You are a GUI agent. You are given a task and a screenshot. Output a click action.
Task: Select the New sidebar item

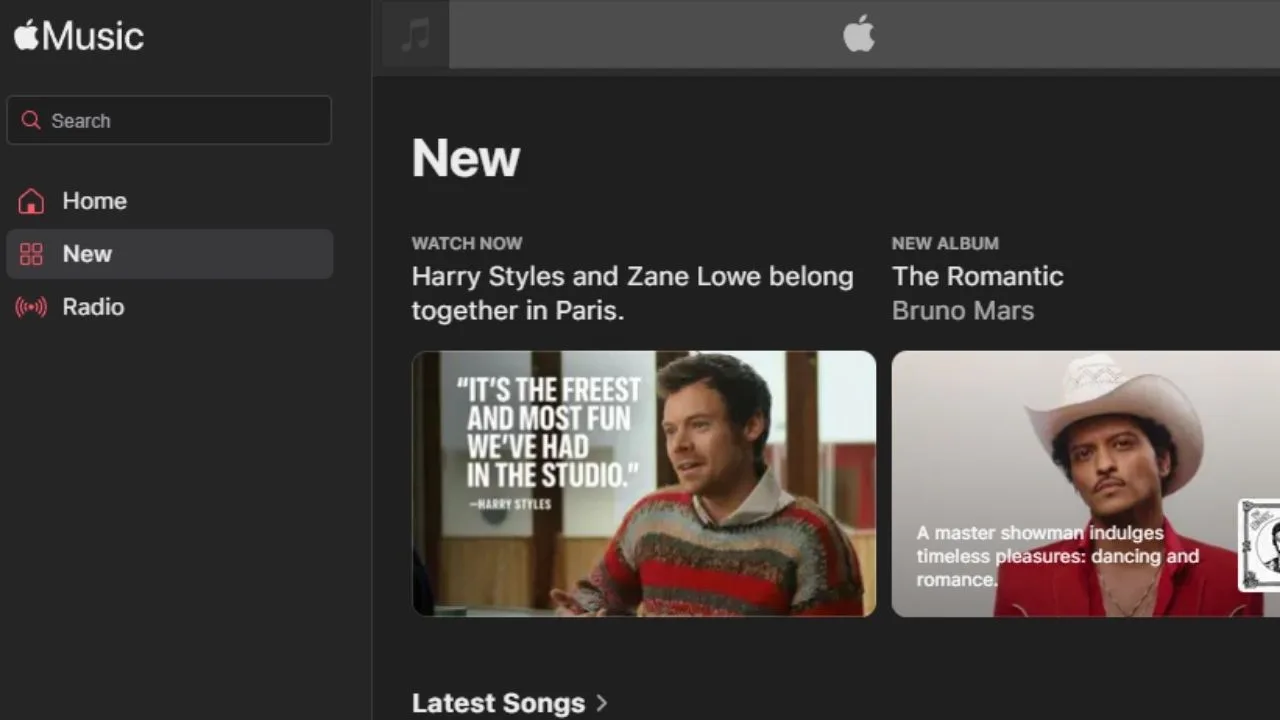169,254
